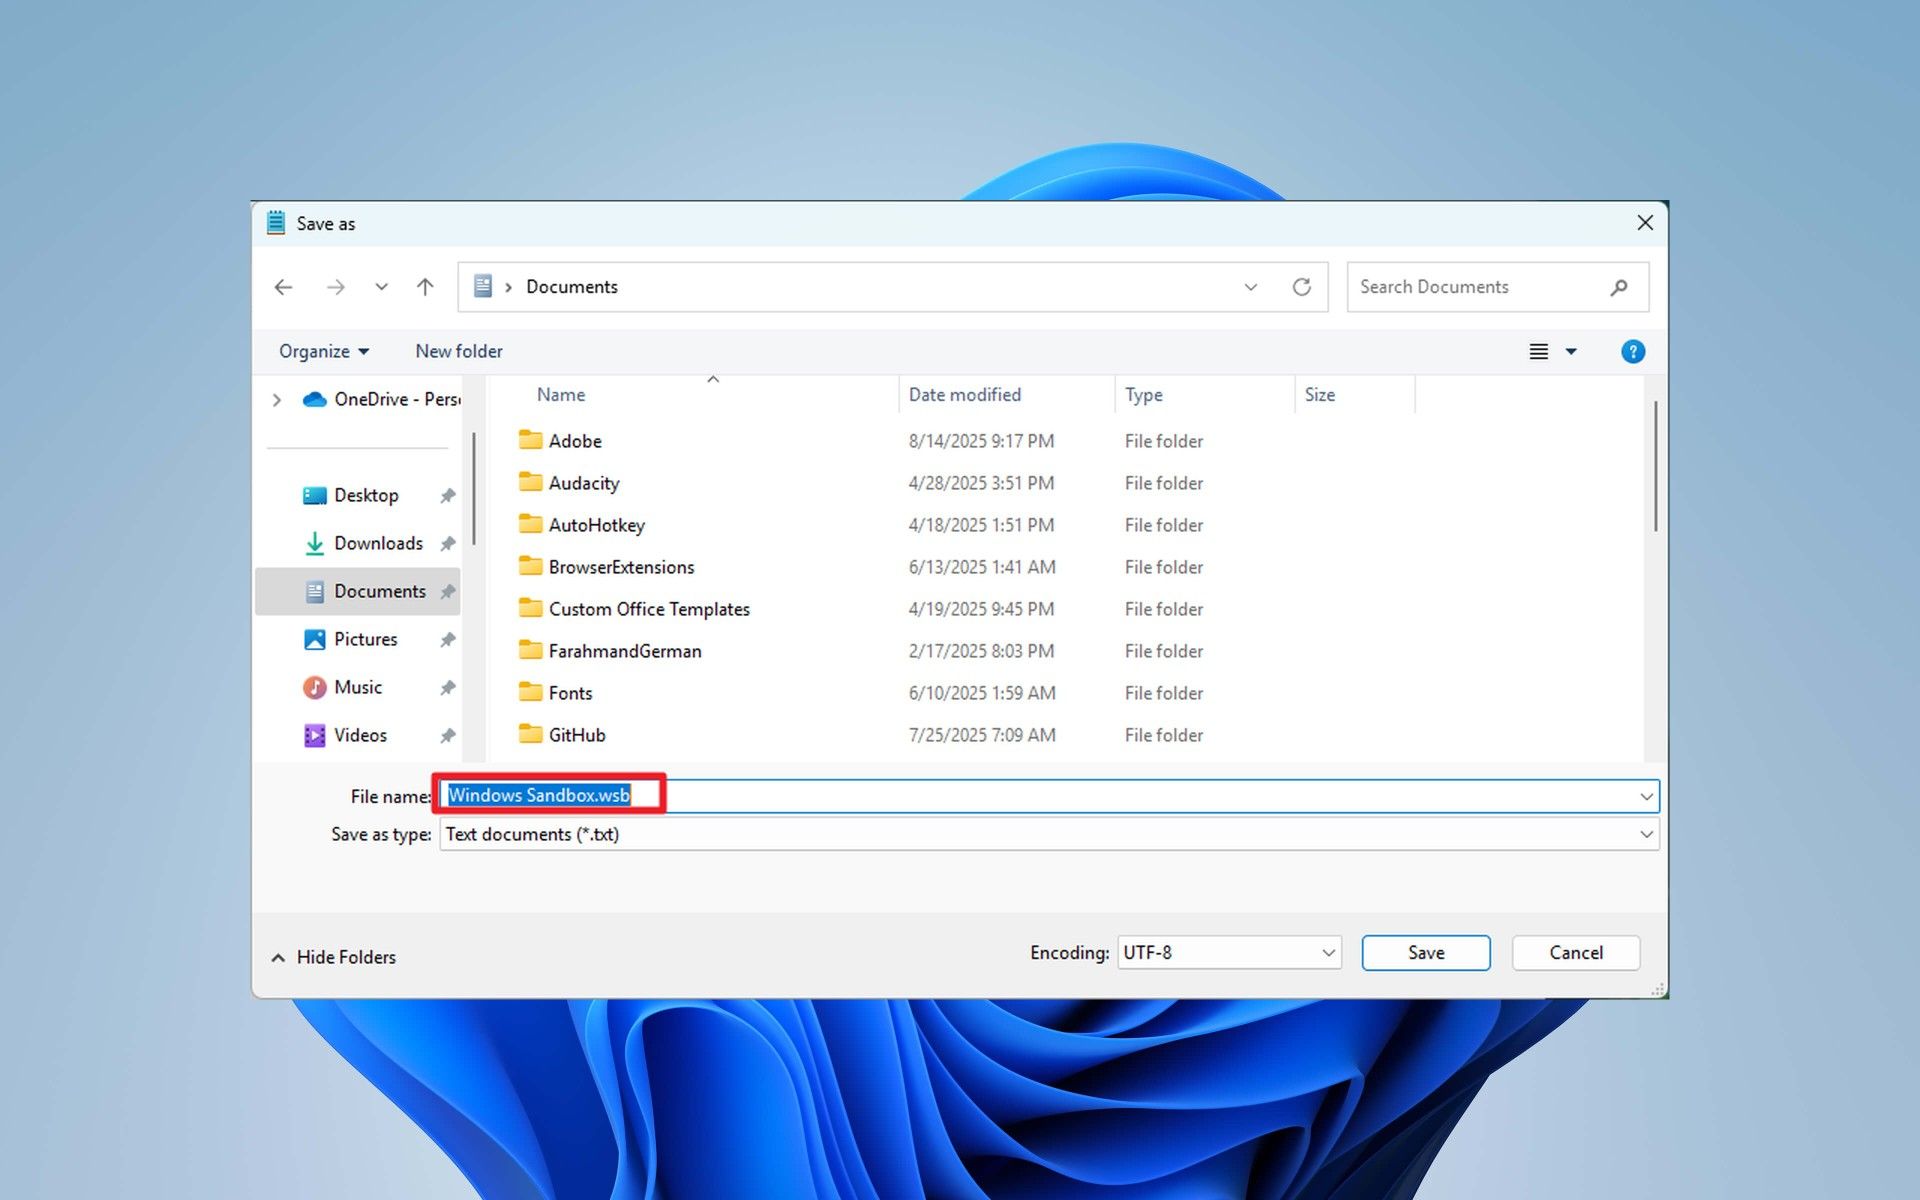1920x1200 pixels.
Task: Click the pin icon next to Pictures
Action: click(x=447, y=640)
